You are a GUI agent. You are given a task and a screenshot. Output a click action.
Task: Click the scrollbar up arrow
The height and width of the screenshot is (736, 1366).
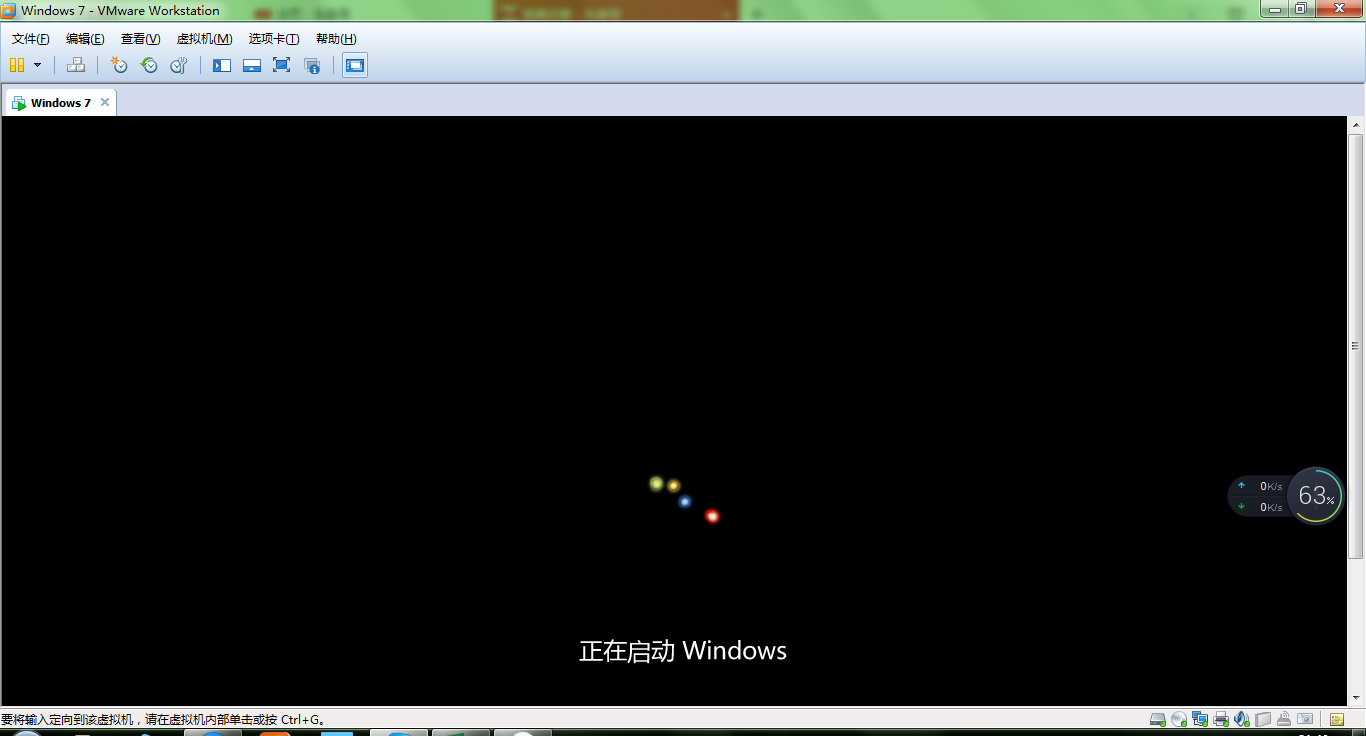tap(1356, 125)
